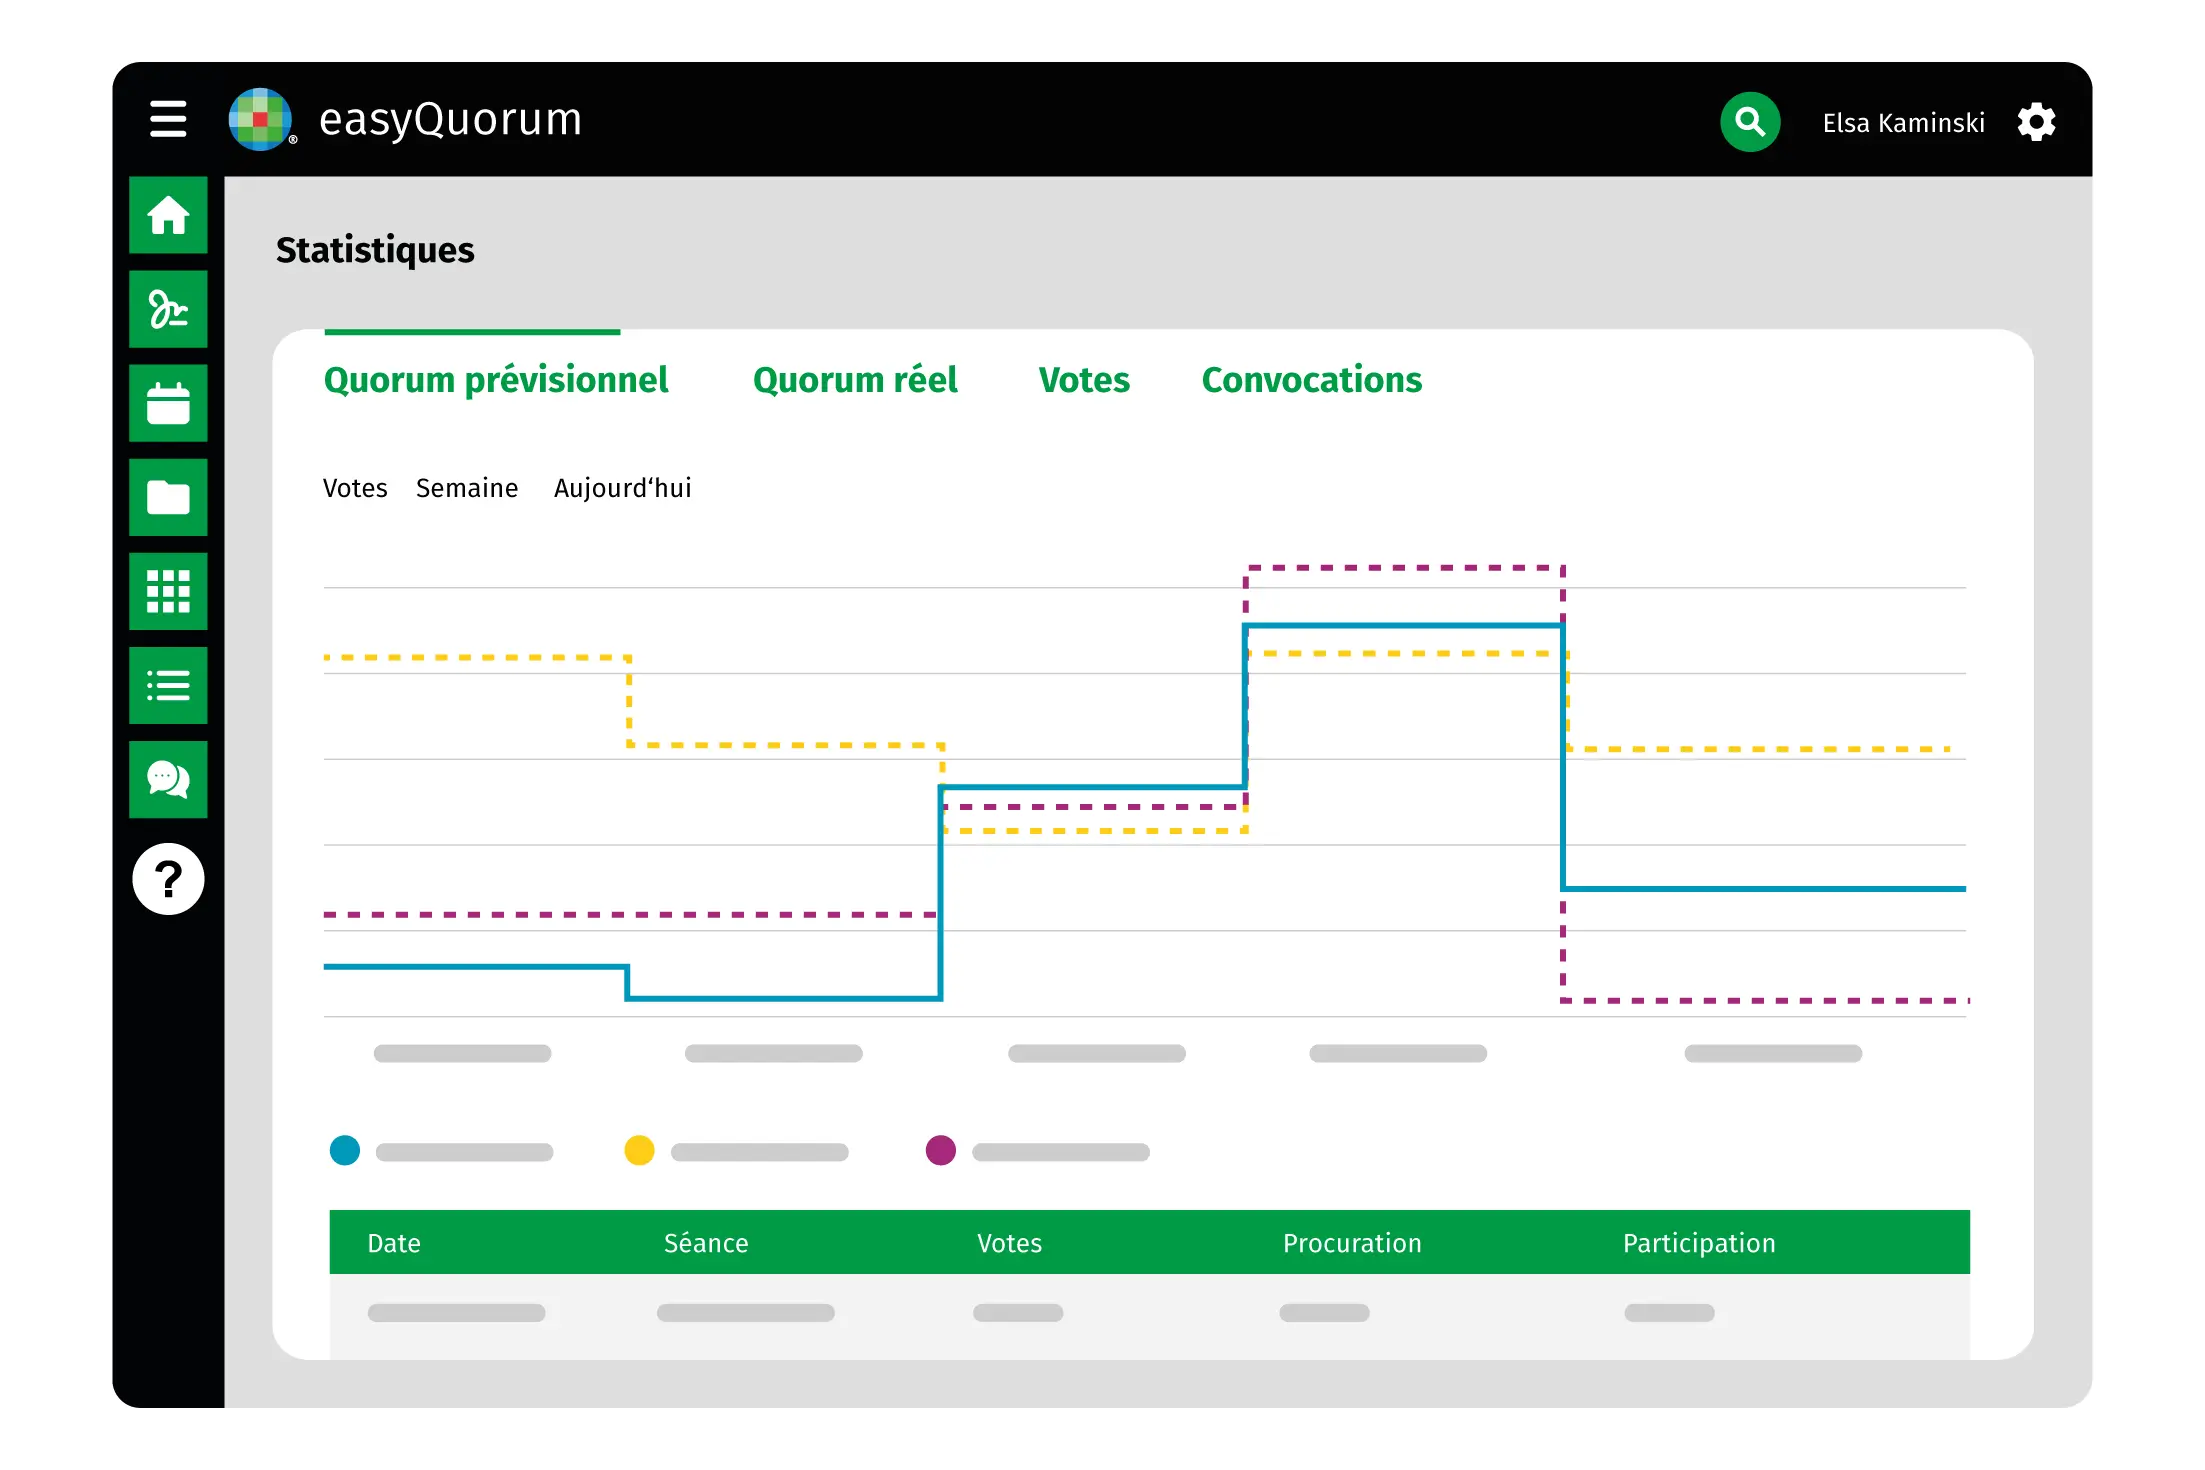
Task: Open the list sidebar icon
Action: (x=168, y=685)
